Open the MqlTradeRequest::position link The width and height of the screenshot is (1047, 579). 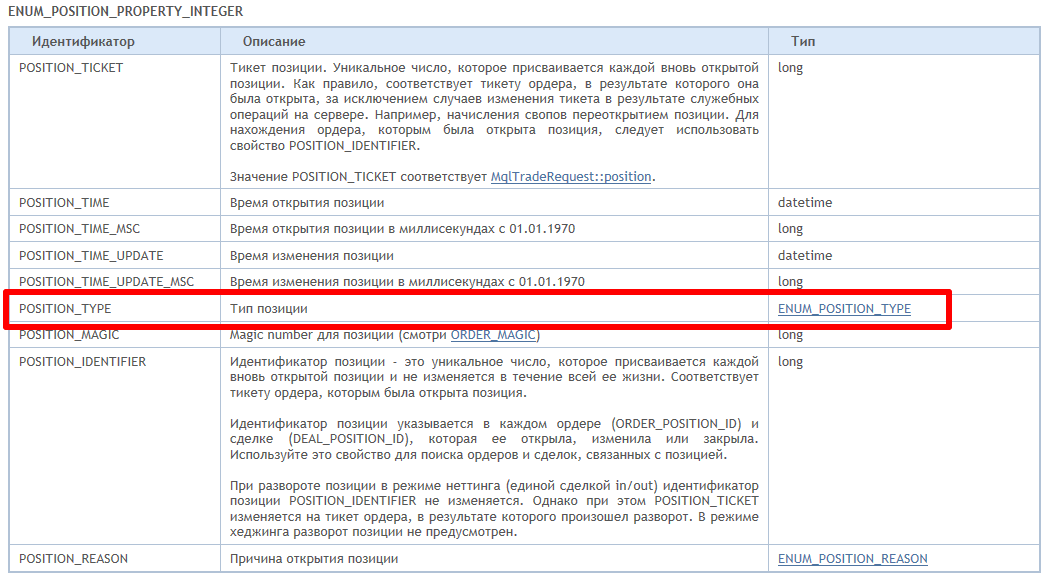pyautogui.click(x=571, y=177)
